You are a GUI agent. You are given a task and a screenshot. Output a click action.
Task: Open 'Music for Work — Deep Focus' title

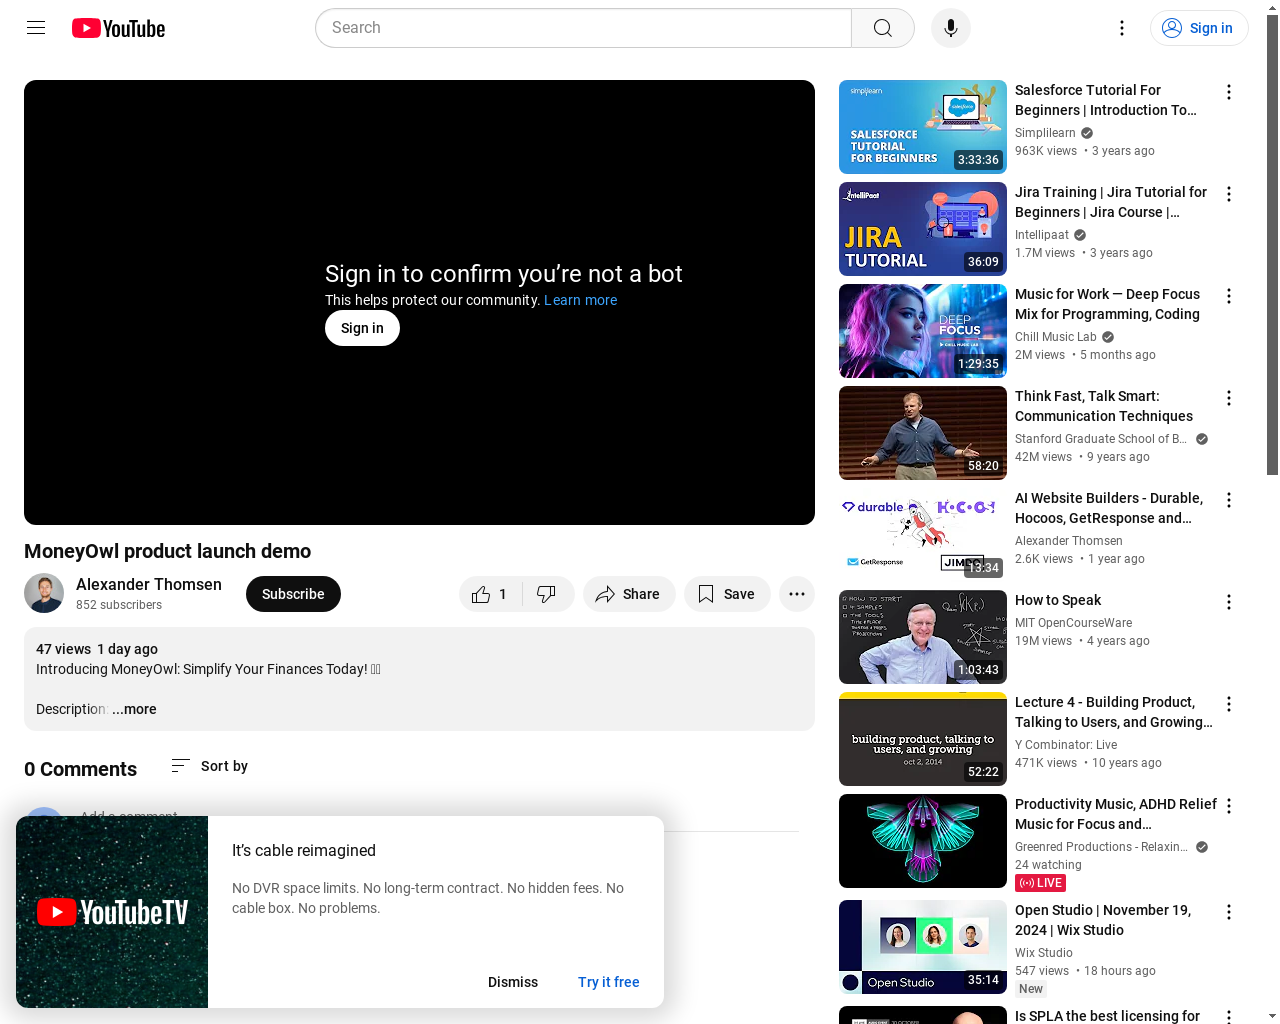(1108, 304)
